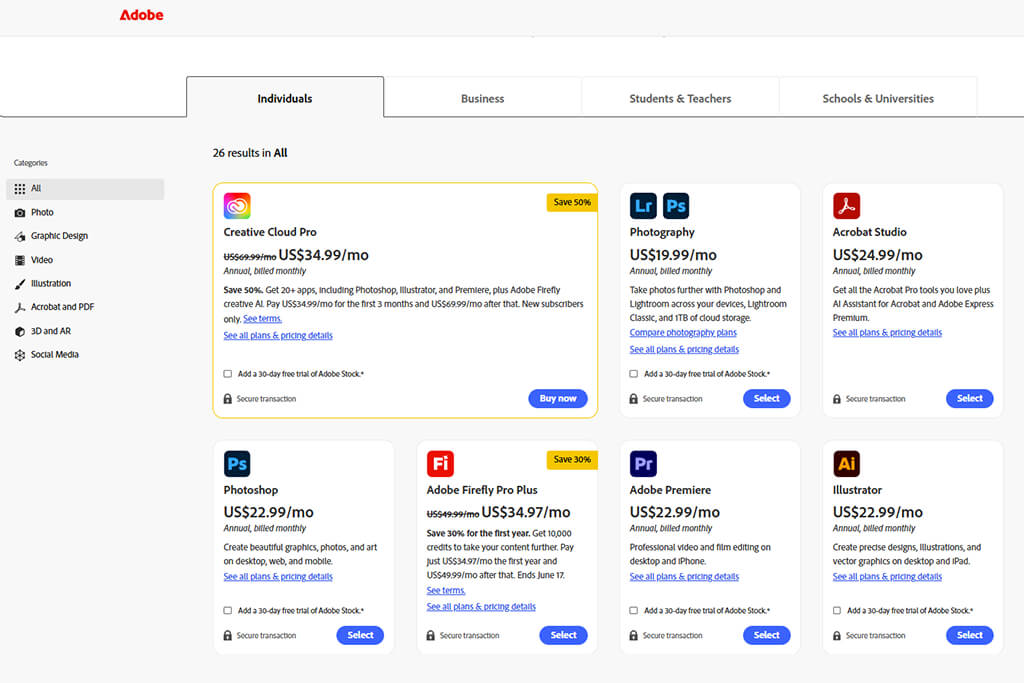See all plans link on Firefly card

481,607
